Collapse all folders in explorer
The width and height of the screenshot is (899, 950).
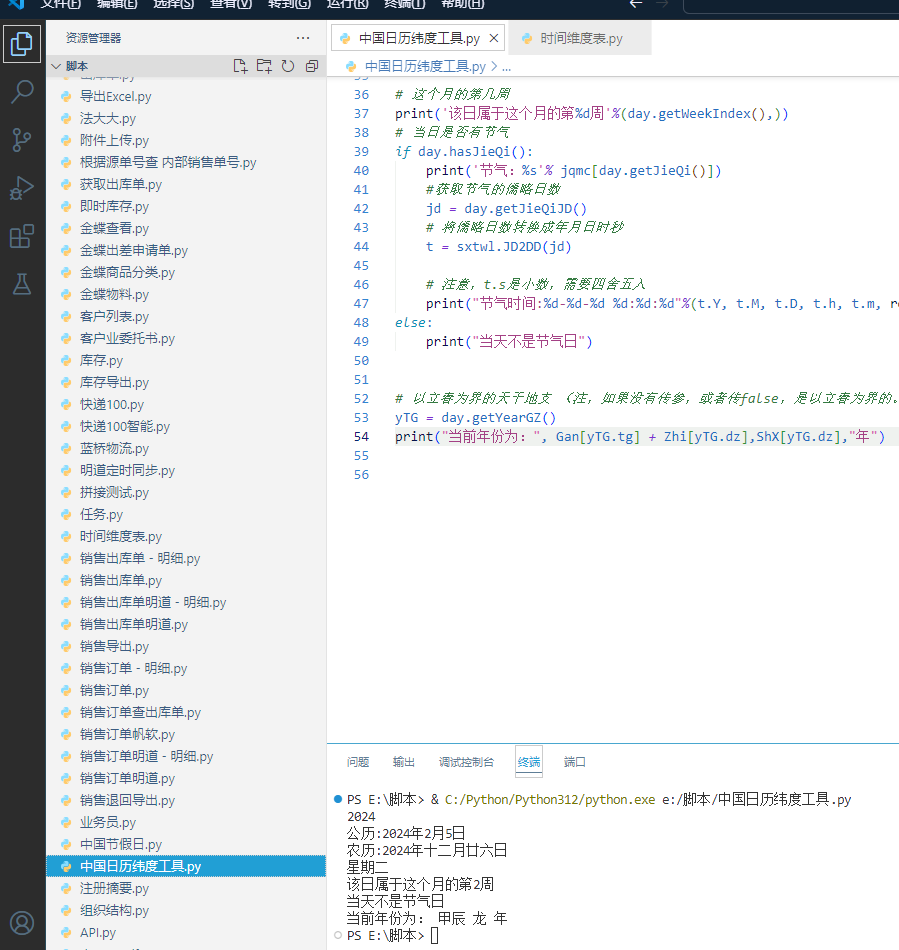click(312, 66)
